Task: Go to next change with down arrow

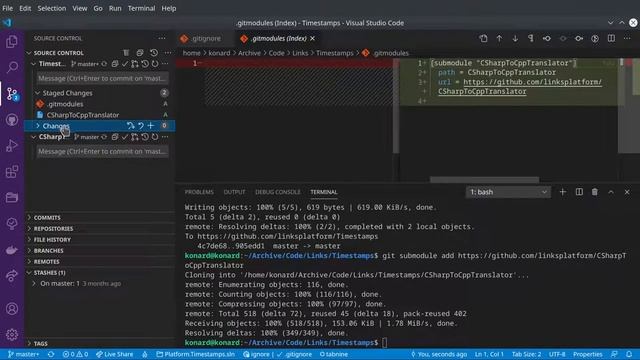Action: click(515, 38)
